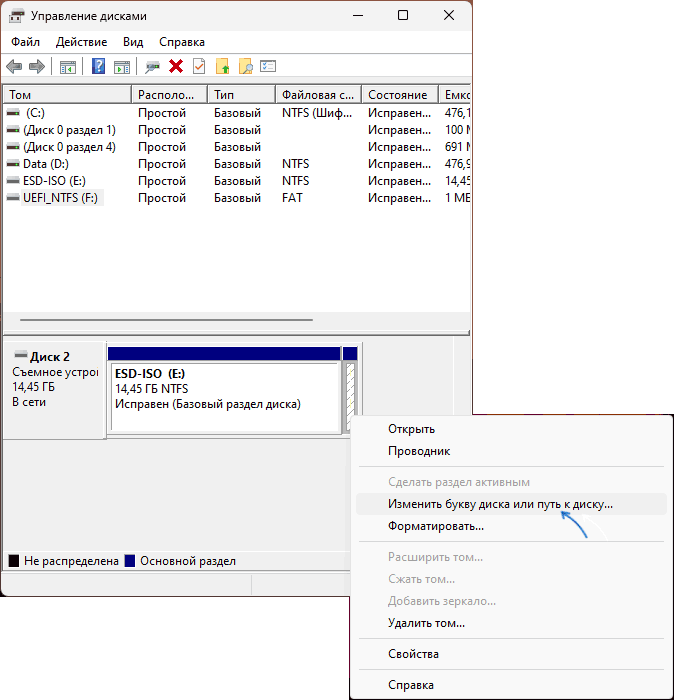Viewport: 674px width, 700px height.
Task: Open the blue Help question-mark icon
Action: [x=98, y=67]
